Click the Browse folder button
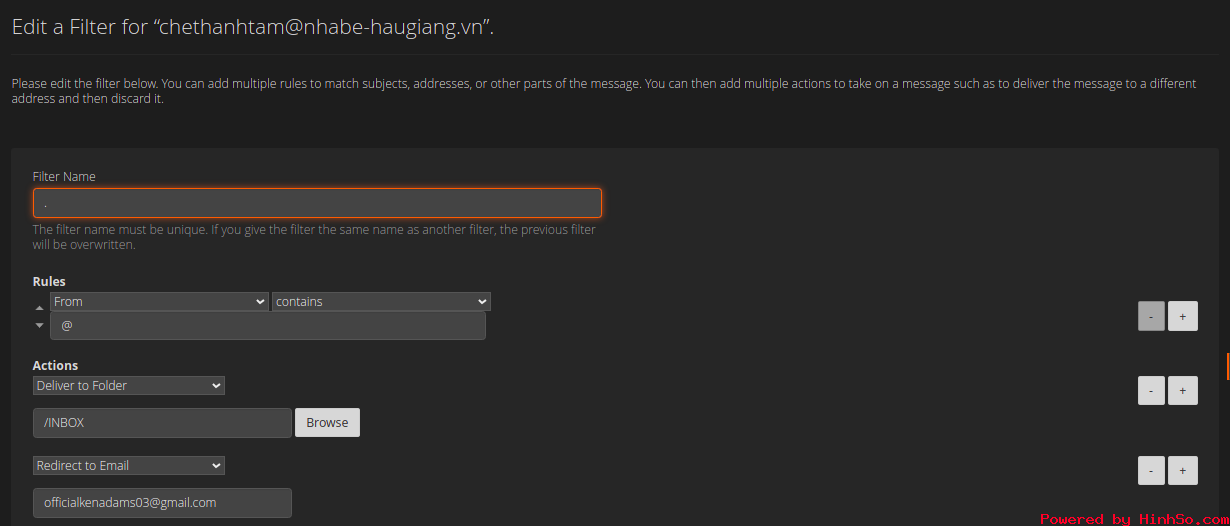Viewport: 1230px width, 526px height. 327,422
